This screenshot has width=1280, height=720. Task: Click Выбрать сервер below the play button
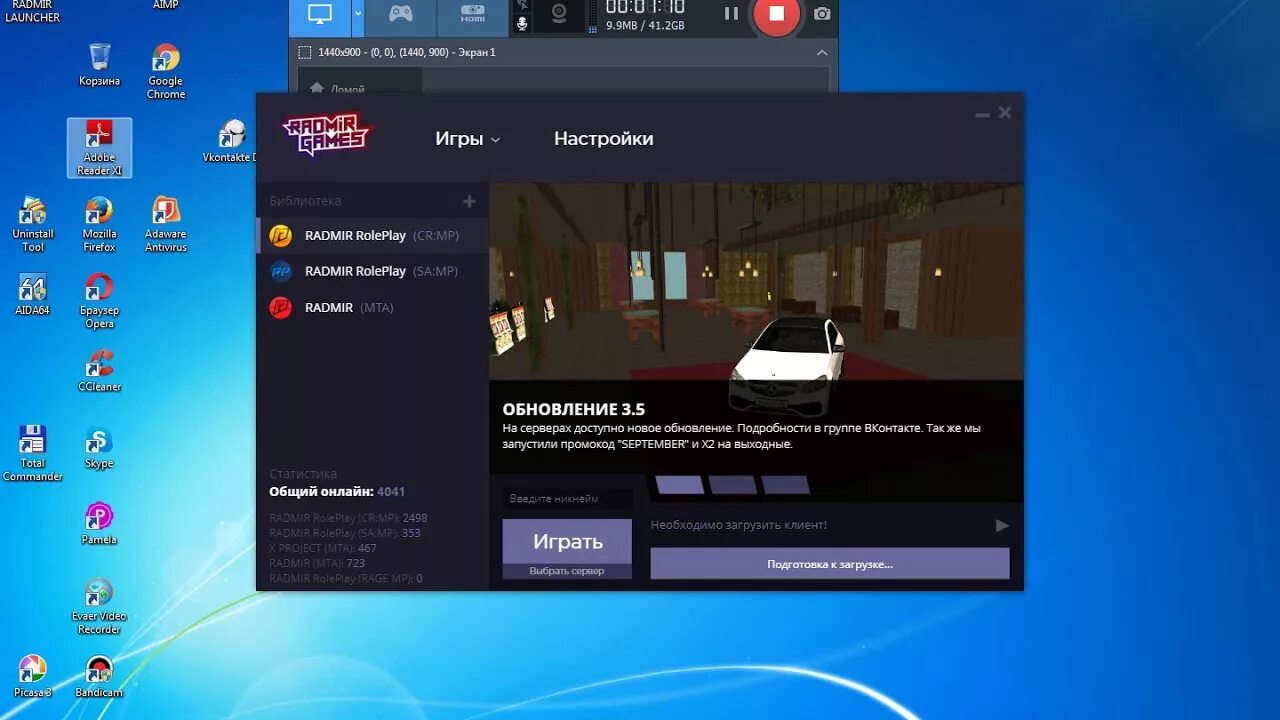(x=567, y=571)
